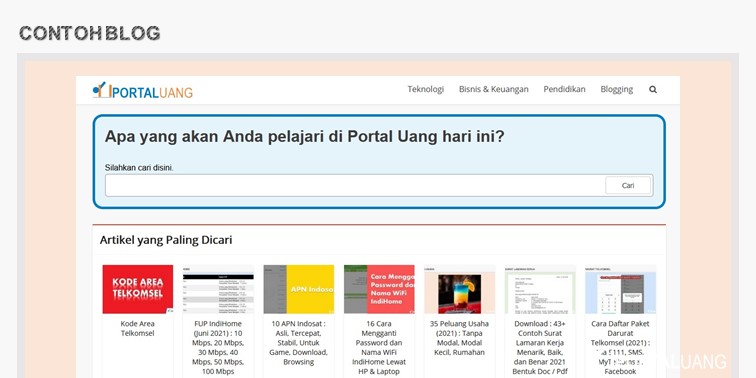Click '35 Peluang Usaha (2021)' article link
756x378 pixels.
(x=459, y=338)
